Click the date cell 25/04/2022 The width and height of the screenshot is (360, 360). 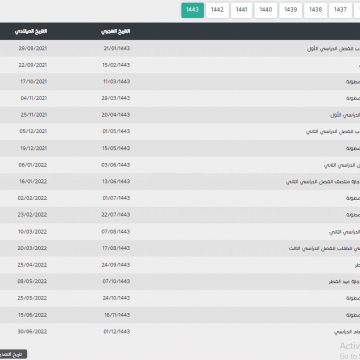[32, 265]
